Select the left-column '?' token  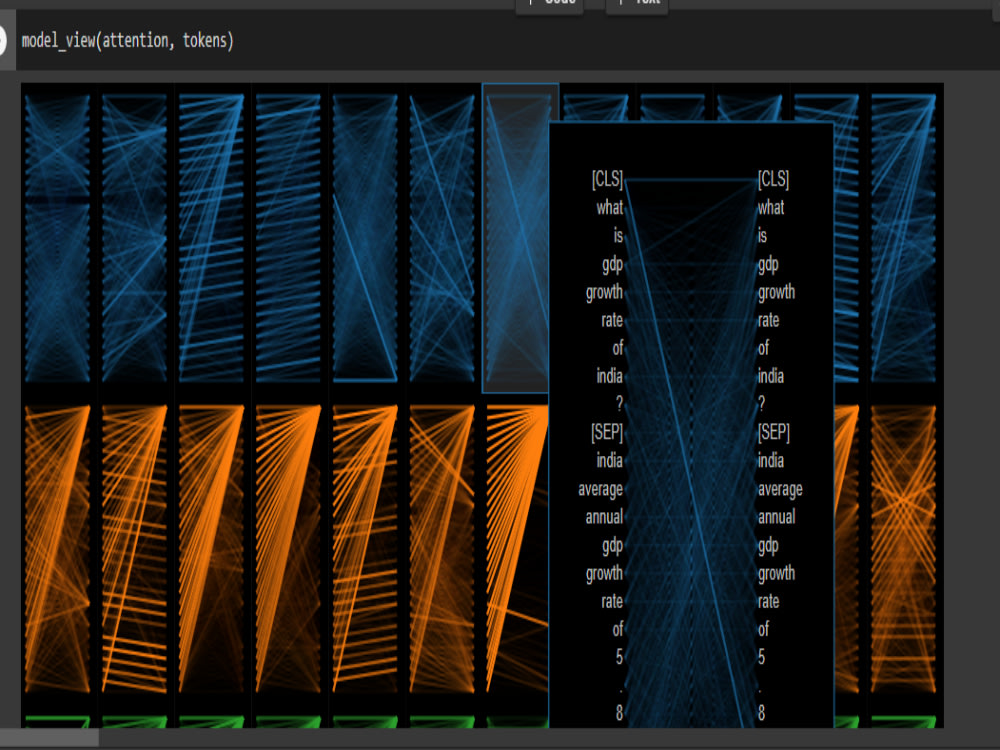tap(619, 404)
